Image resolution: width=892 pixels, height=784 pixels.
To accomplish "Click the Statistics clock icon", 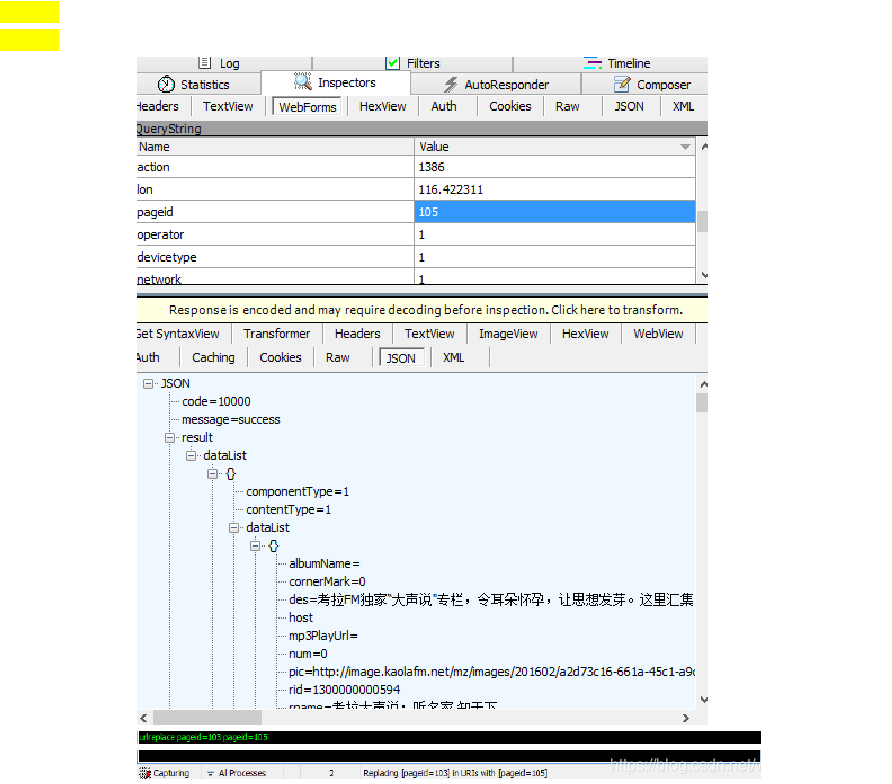I will tap(166, 84).
